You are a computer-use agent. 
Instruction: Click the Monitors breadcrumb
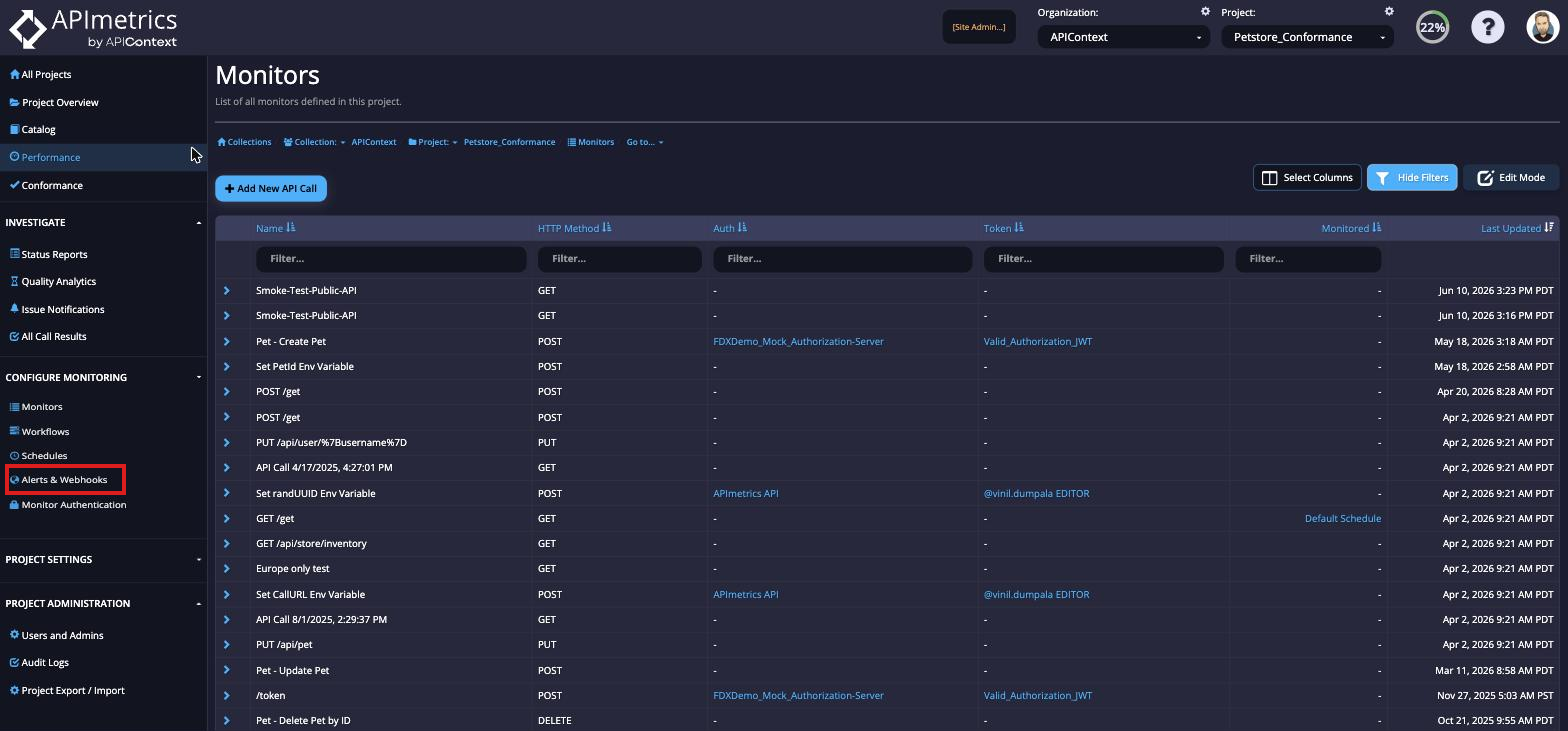pos(590,142)
